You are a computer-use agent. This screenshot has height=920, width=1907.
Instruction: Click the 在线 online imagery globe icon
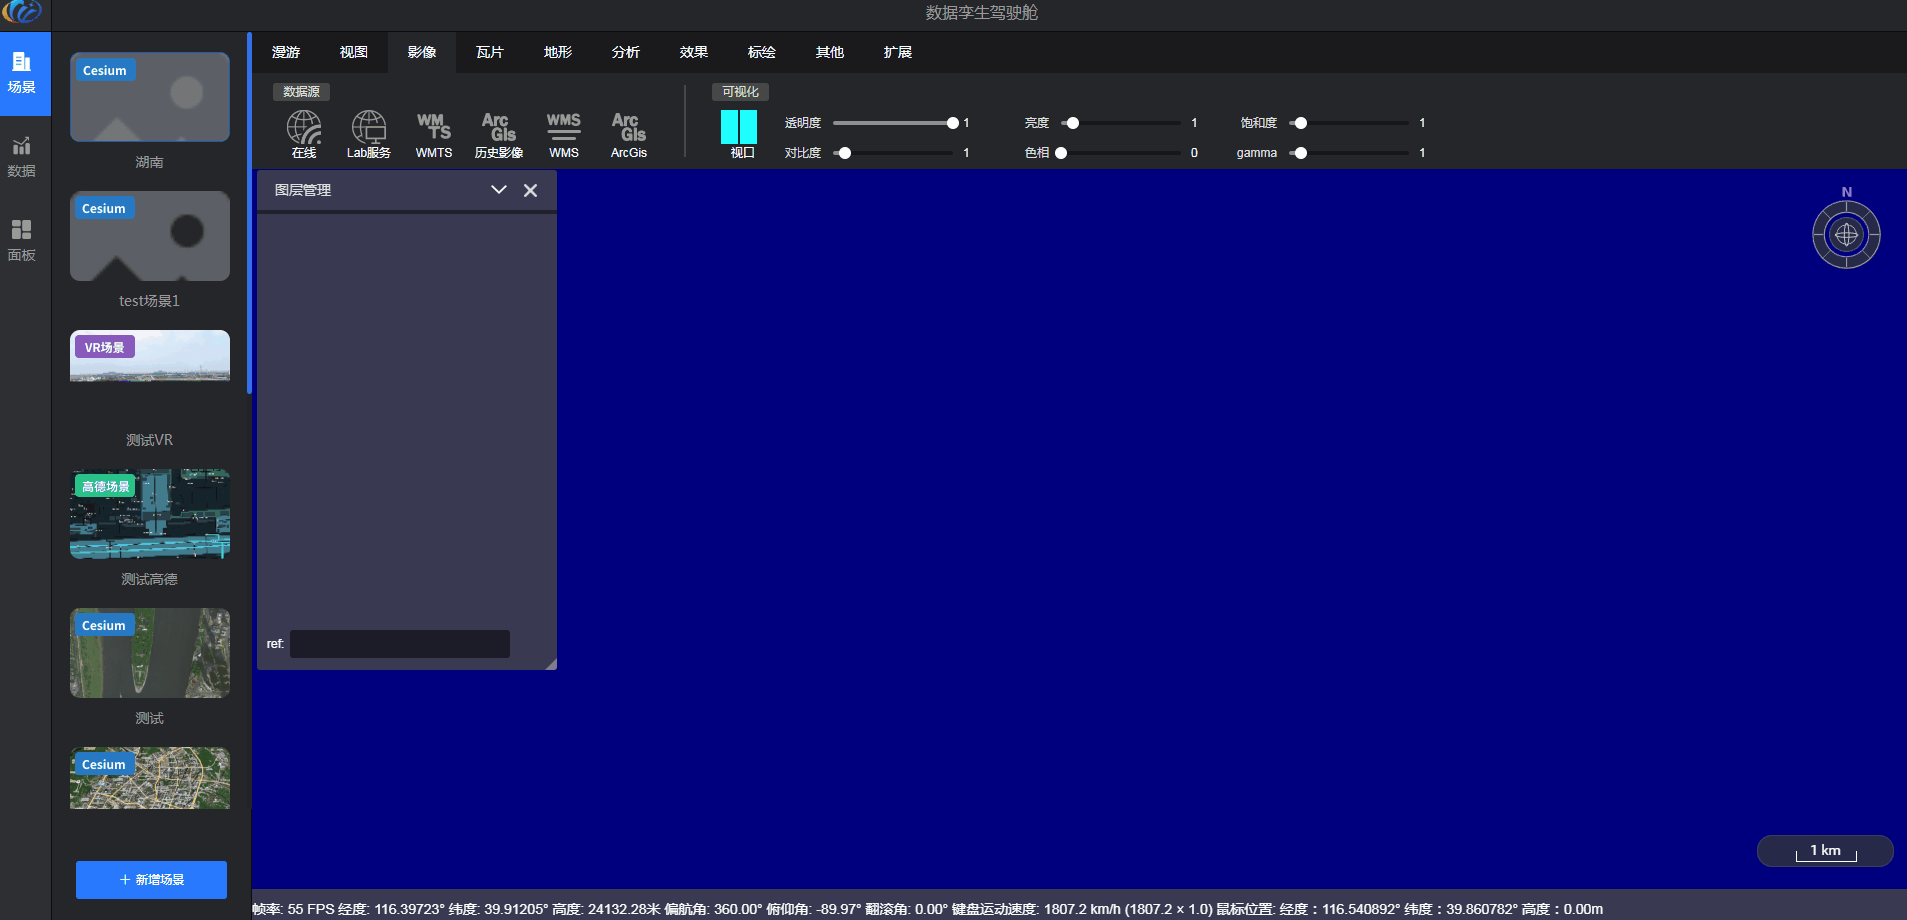point(304,129)
